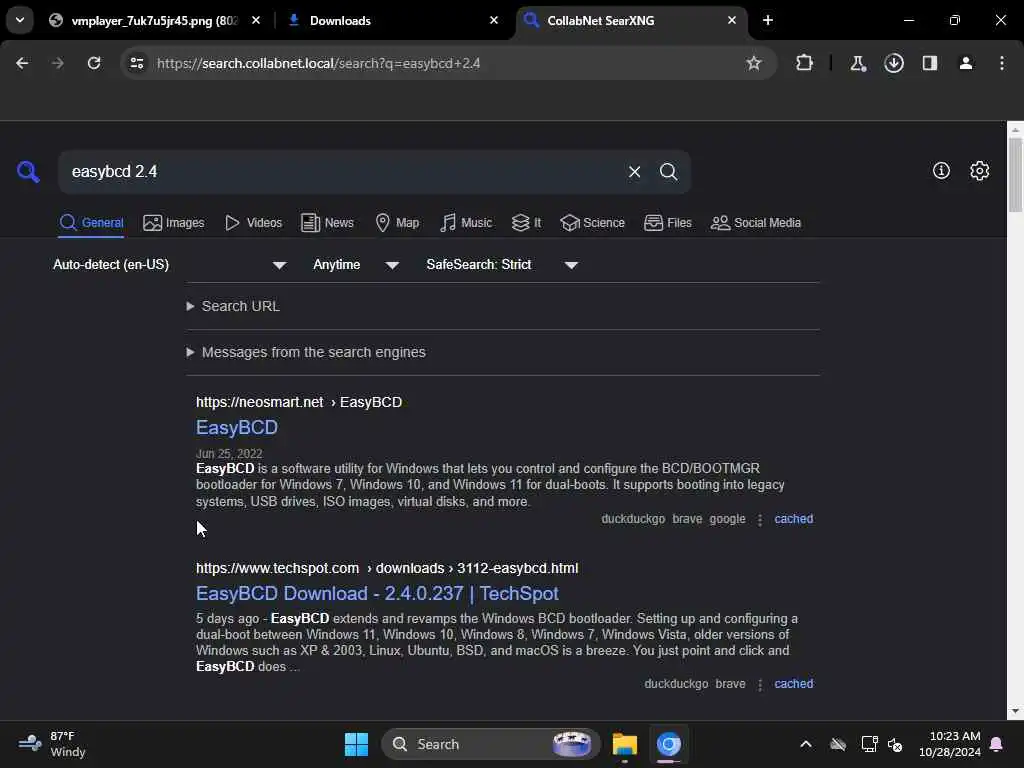Screen dimensions: 1024x768
Task: Select the Social Media search category
Action: [x=756, y=223]
